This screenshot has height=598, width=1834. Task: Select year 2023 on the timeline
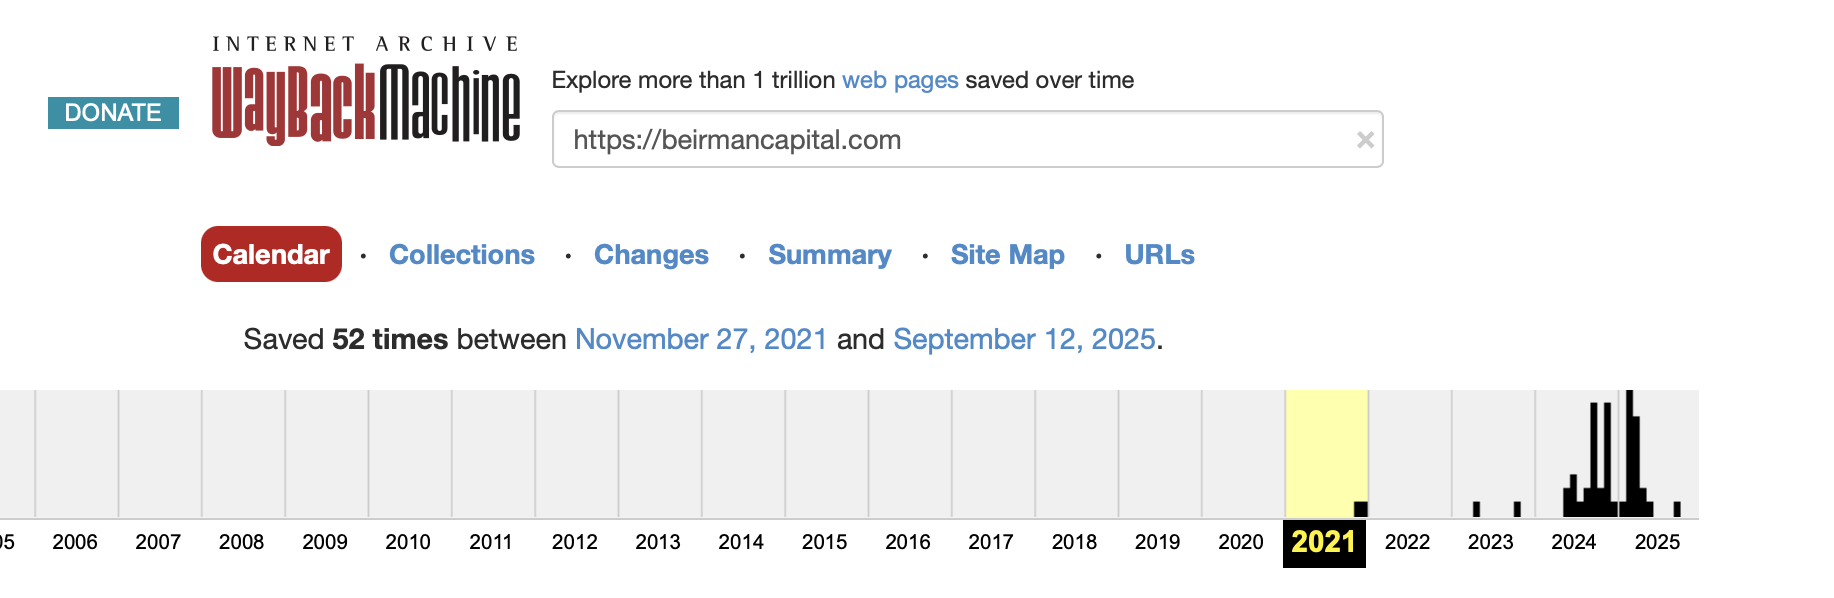click(1490, 542)
